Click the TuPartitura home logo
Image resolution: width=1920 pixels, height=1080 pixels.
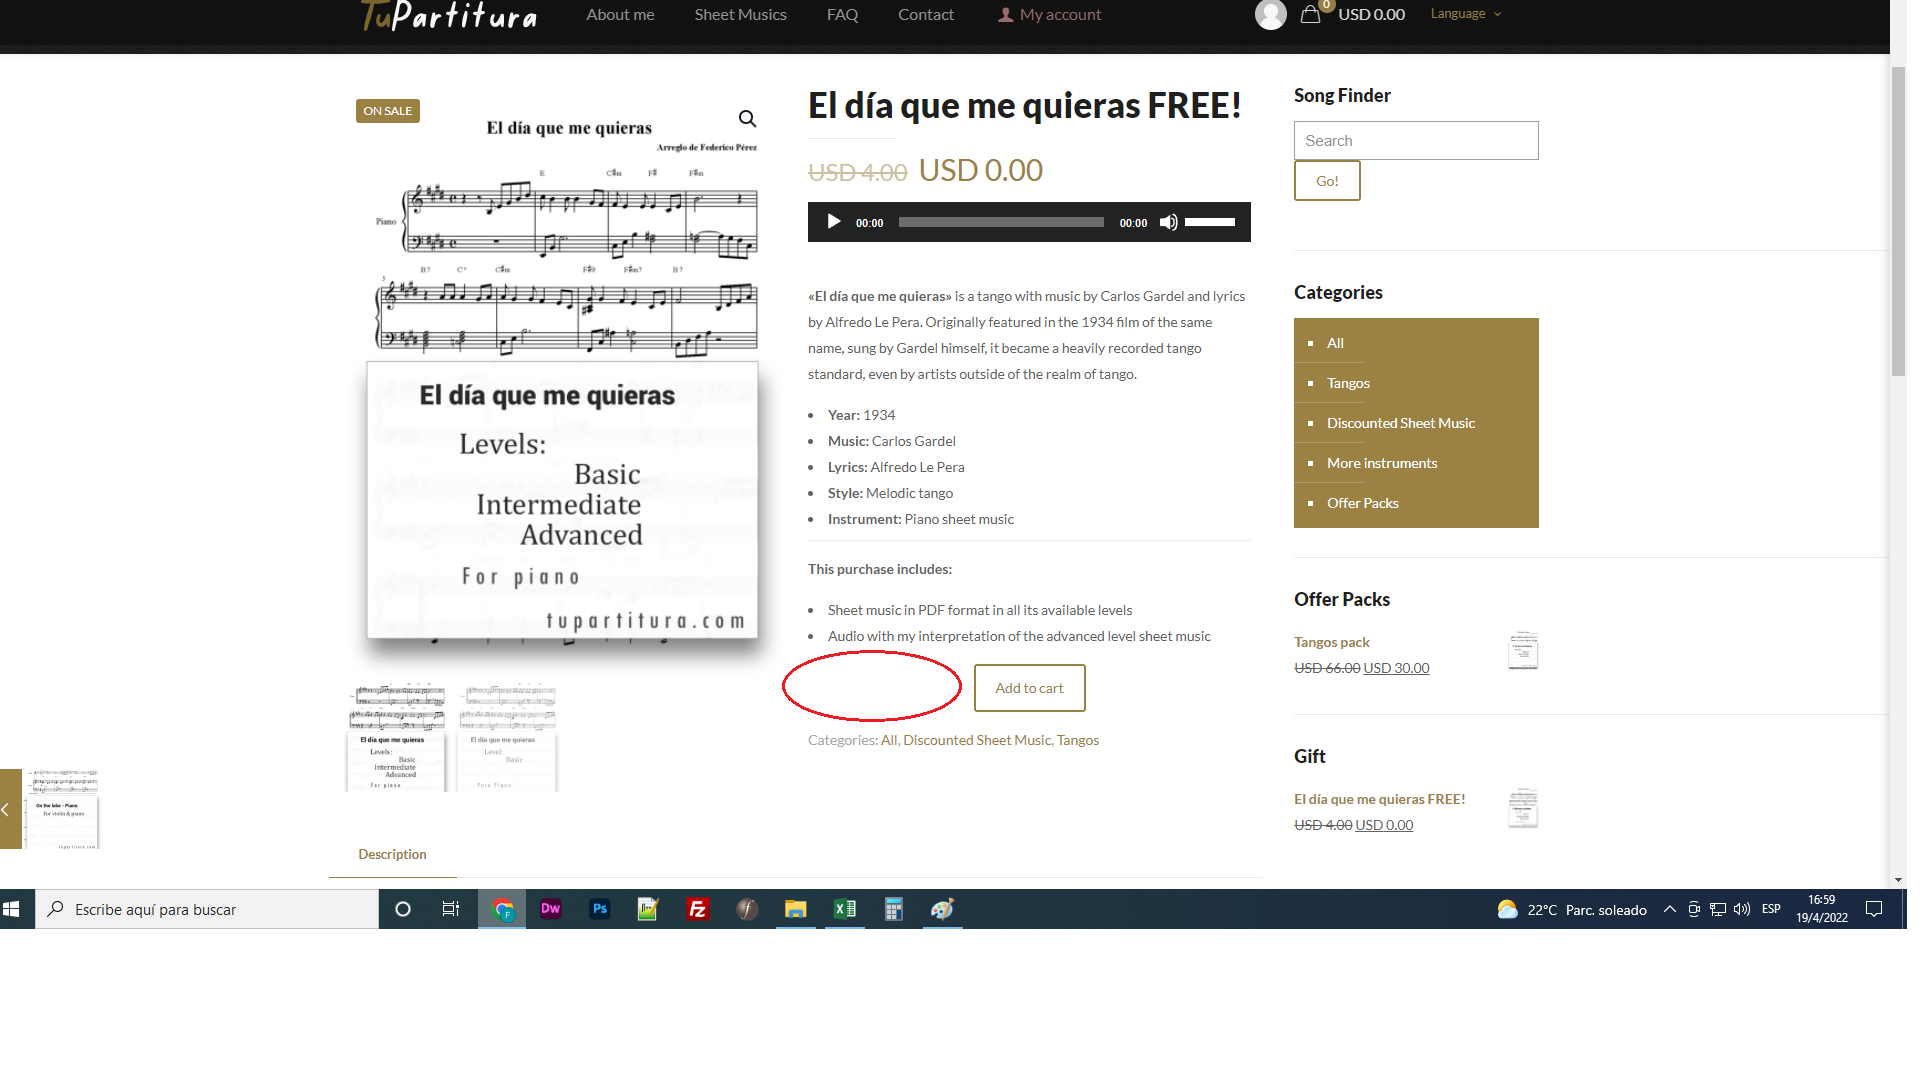(446, 15)
